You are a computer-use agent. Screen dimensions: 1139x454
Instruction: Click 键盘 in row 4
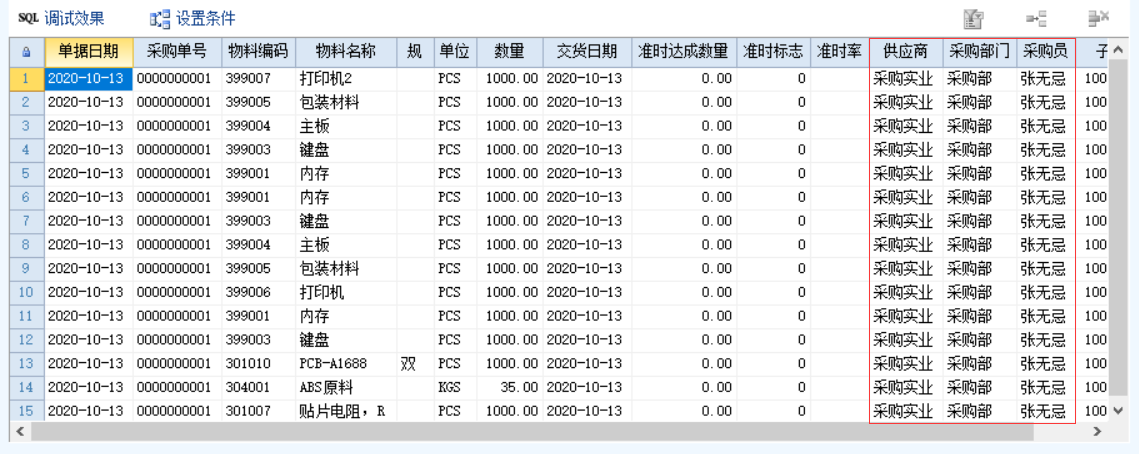pyautogui.click(x=346, y=150)
